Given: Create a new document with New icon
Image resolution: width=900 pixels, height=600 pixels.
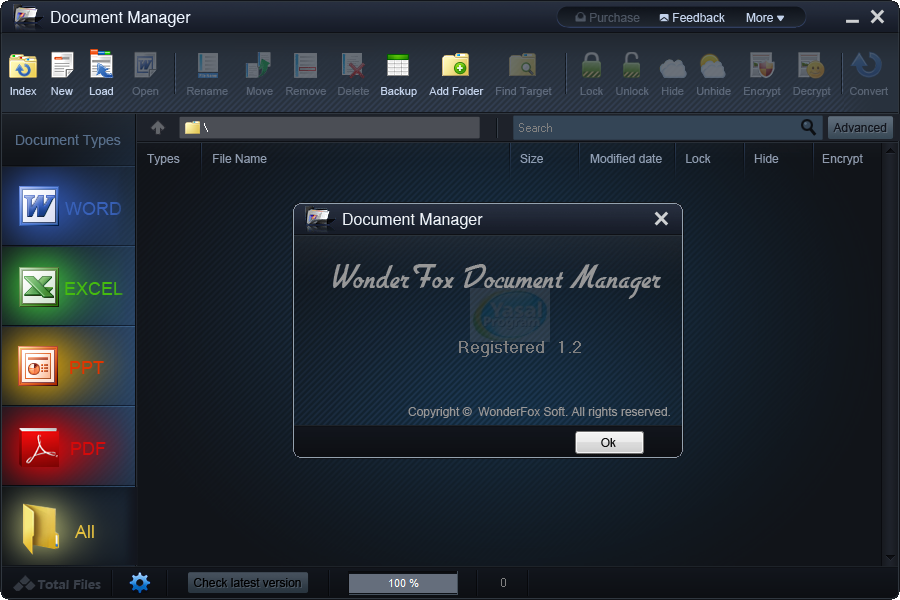Looking at the screenshot, I should point(62,73).
